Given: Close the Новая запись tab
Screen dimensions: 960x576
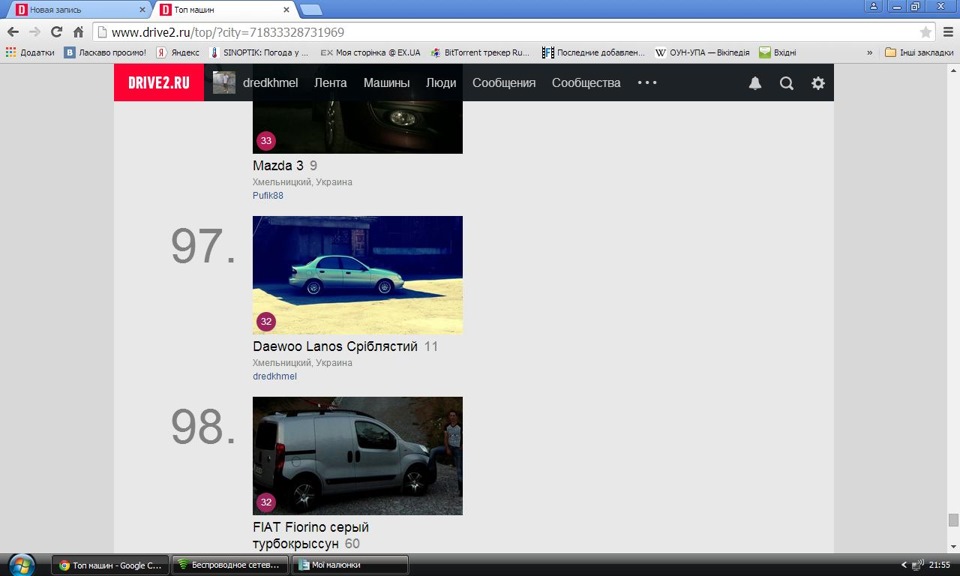Looking at the screenshot, I should (x=142, y=10).
